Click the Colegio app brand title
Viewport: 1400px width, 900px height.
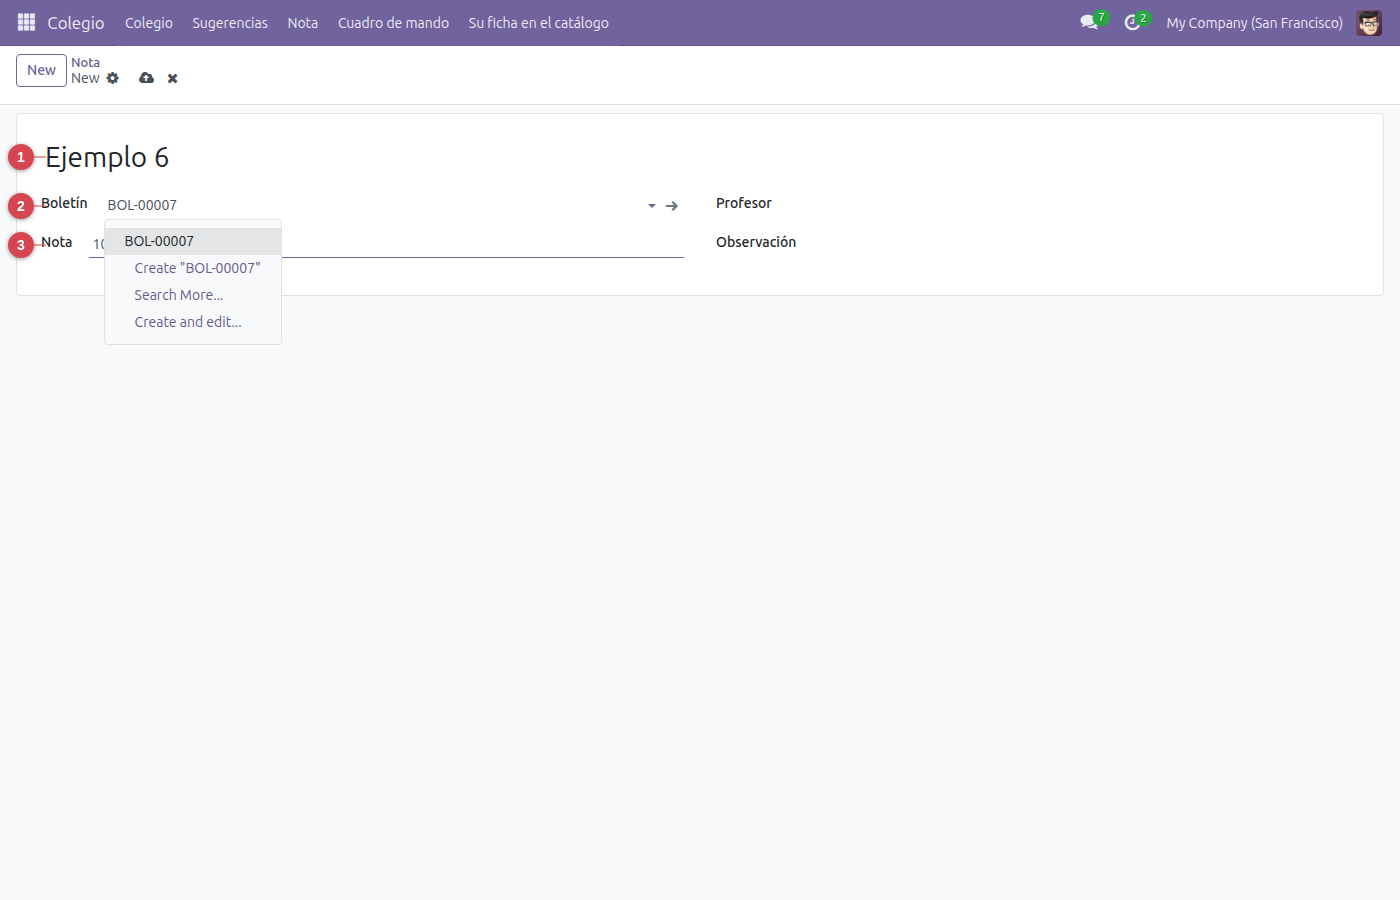click(76, 22)
